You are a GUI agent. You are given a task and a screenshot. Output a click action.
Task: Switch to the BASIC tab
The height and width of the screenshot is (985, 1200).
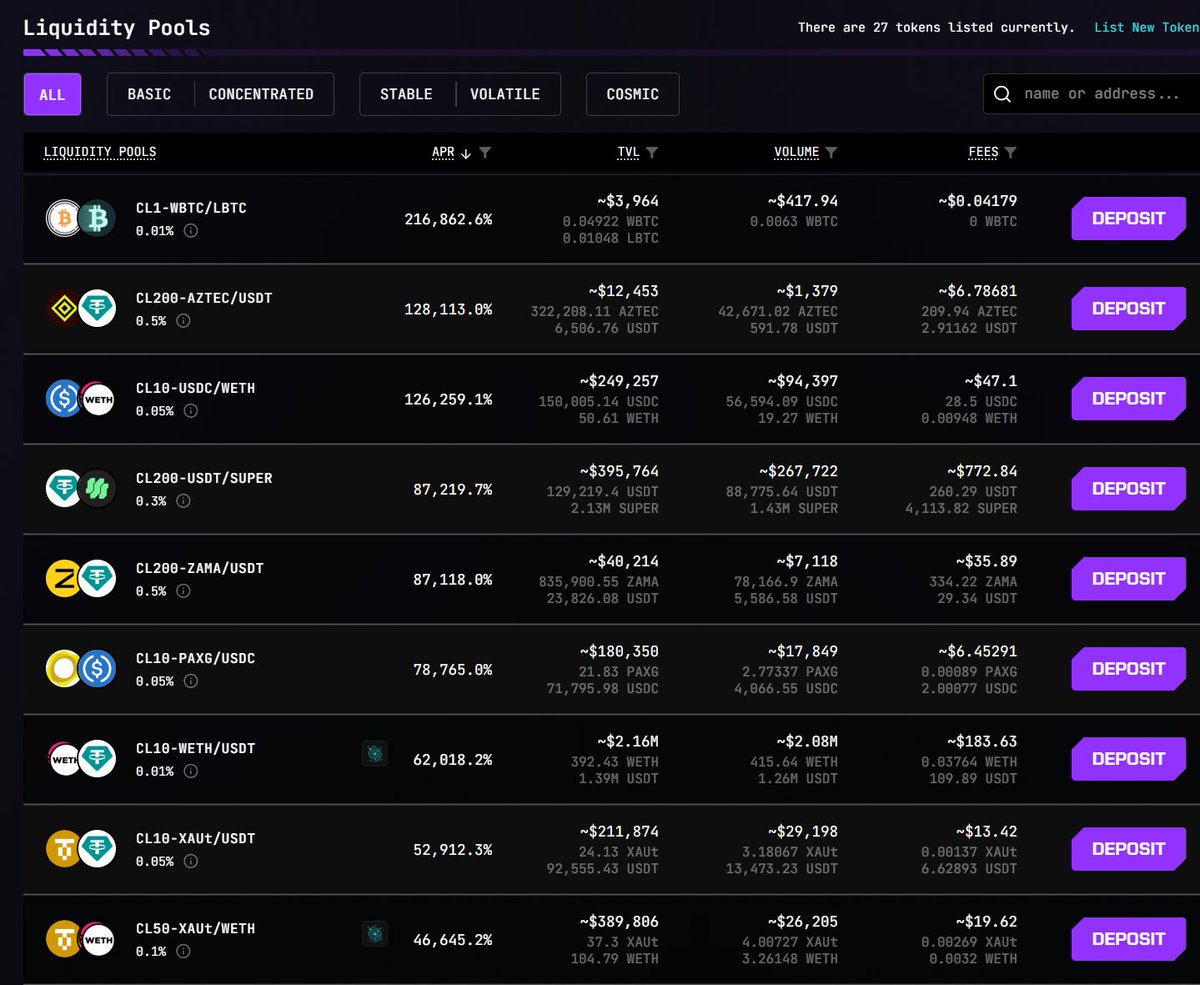(149, 94)
